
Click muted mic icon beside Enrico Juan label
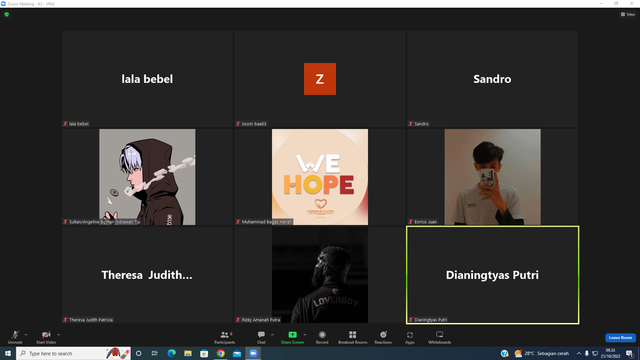point(411,222)
